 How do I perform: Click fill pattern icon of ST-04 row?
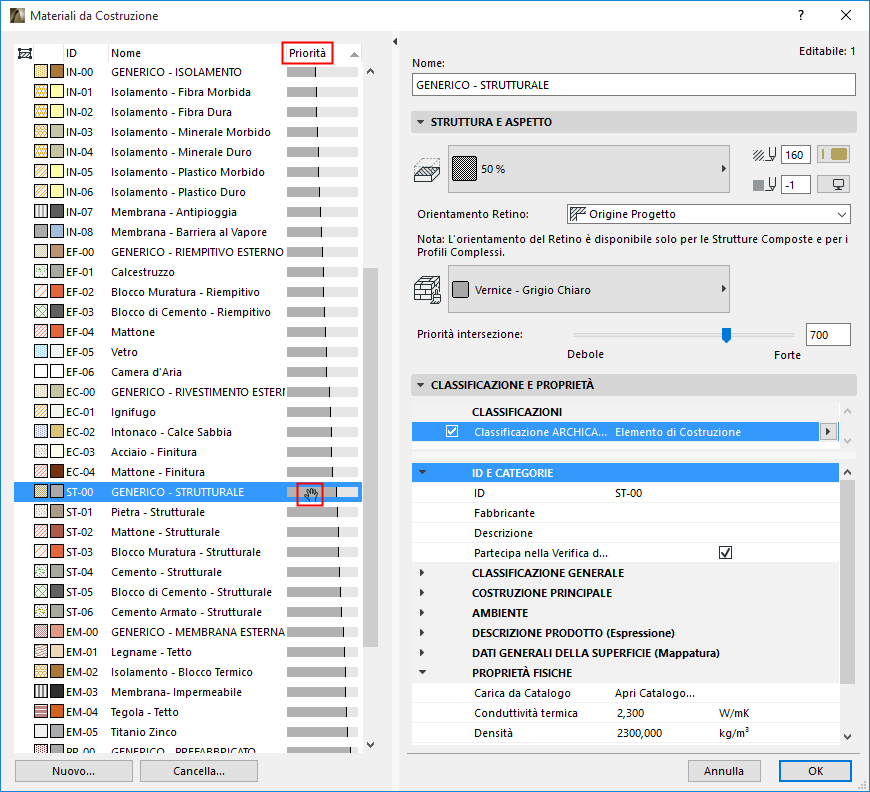coord(41,572)
